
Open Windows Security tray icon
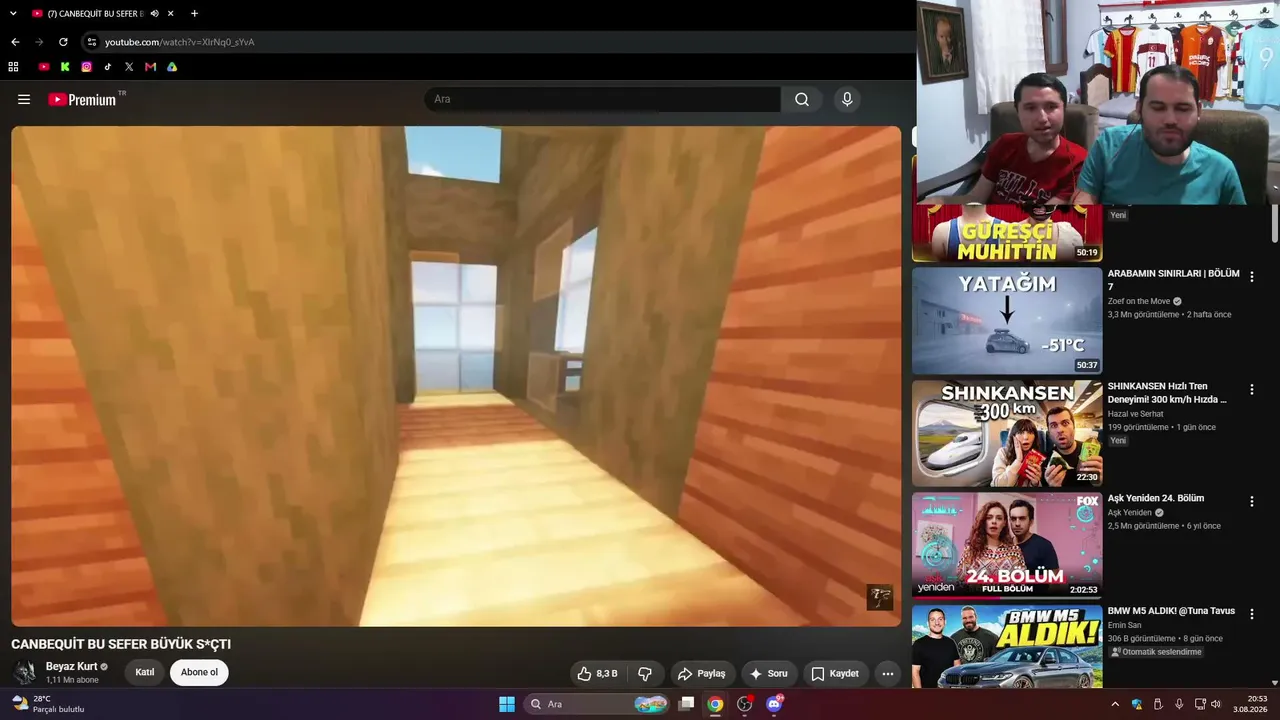pyautogui.click(x=1137, y=704)
